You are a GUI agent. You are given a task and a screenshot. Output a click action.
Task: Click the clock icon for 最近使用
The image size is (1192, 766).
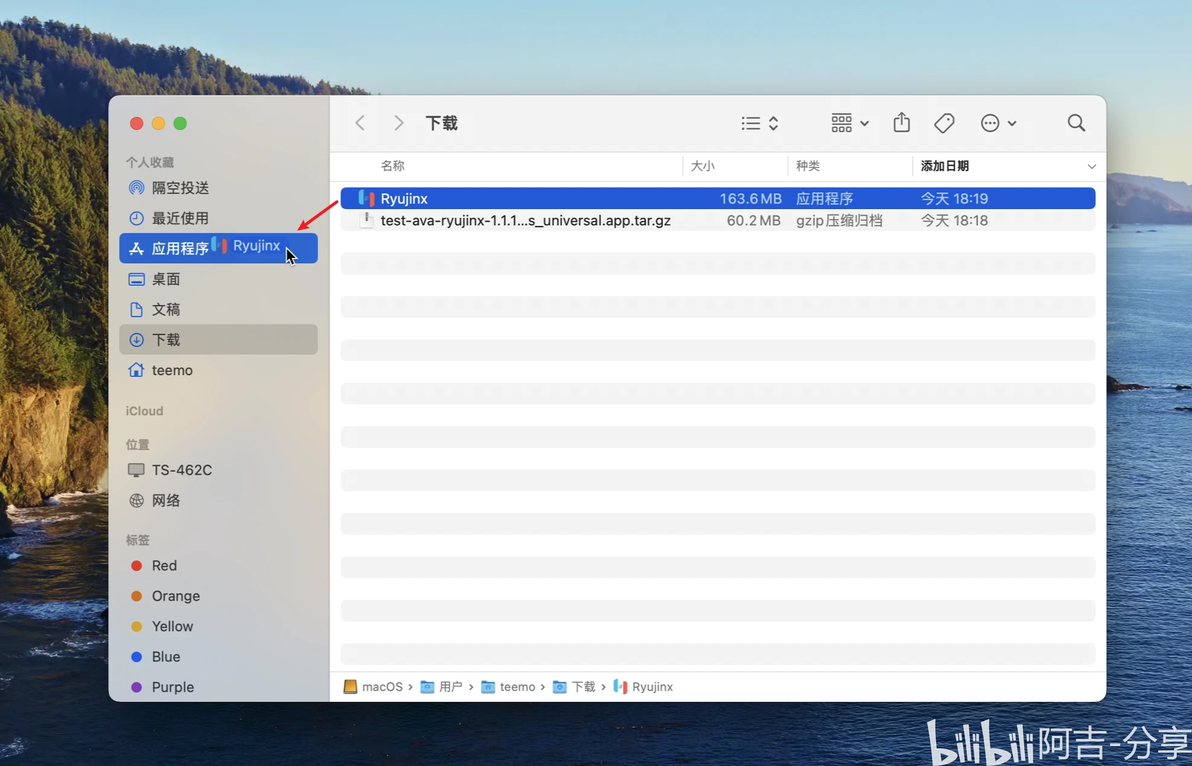(136, 218)
